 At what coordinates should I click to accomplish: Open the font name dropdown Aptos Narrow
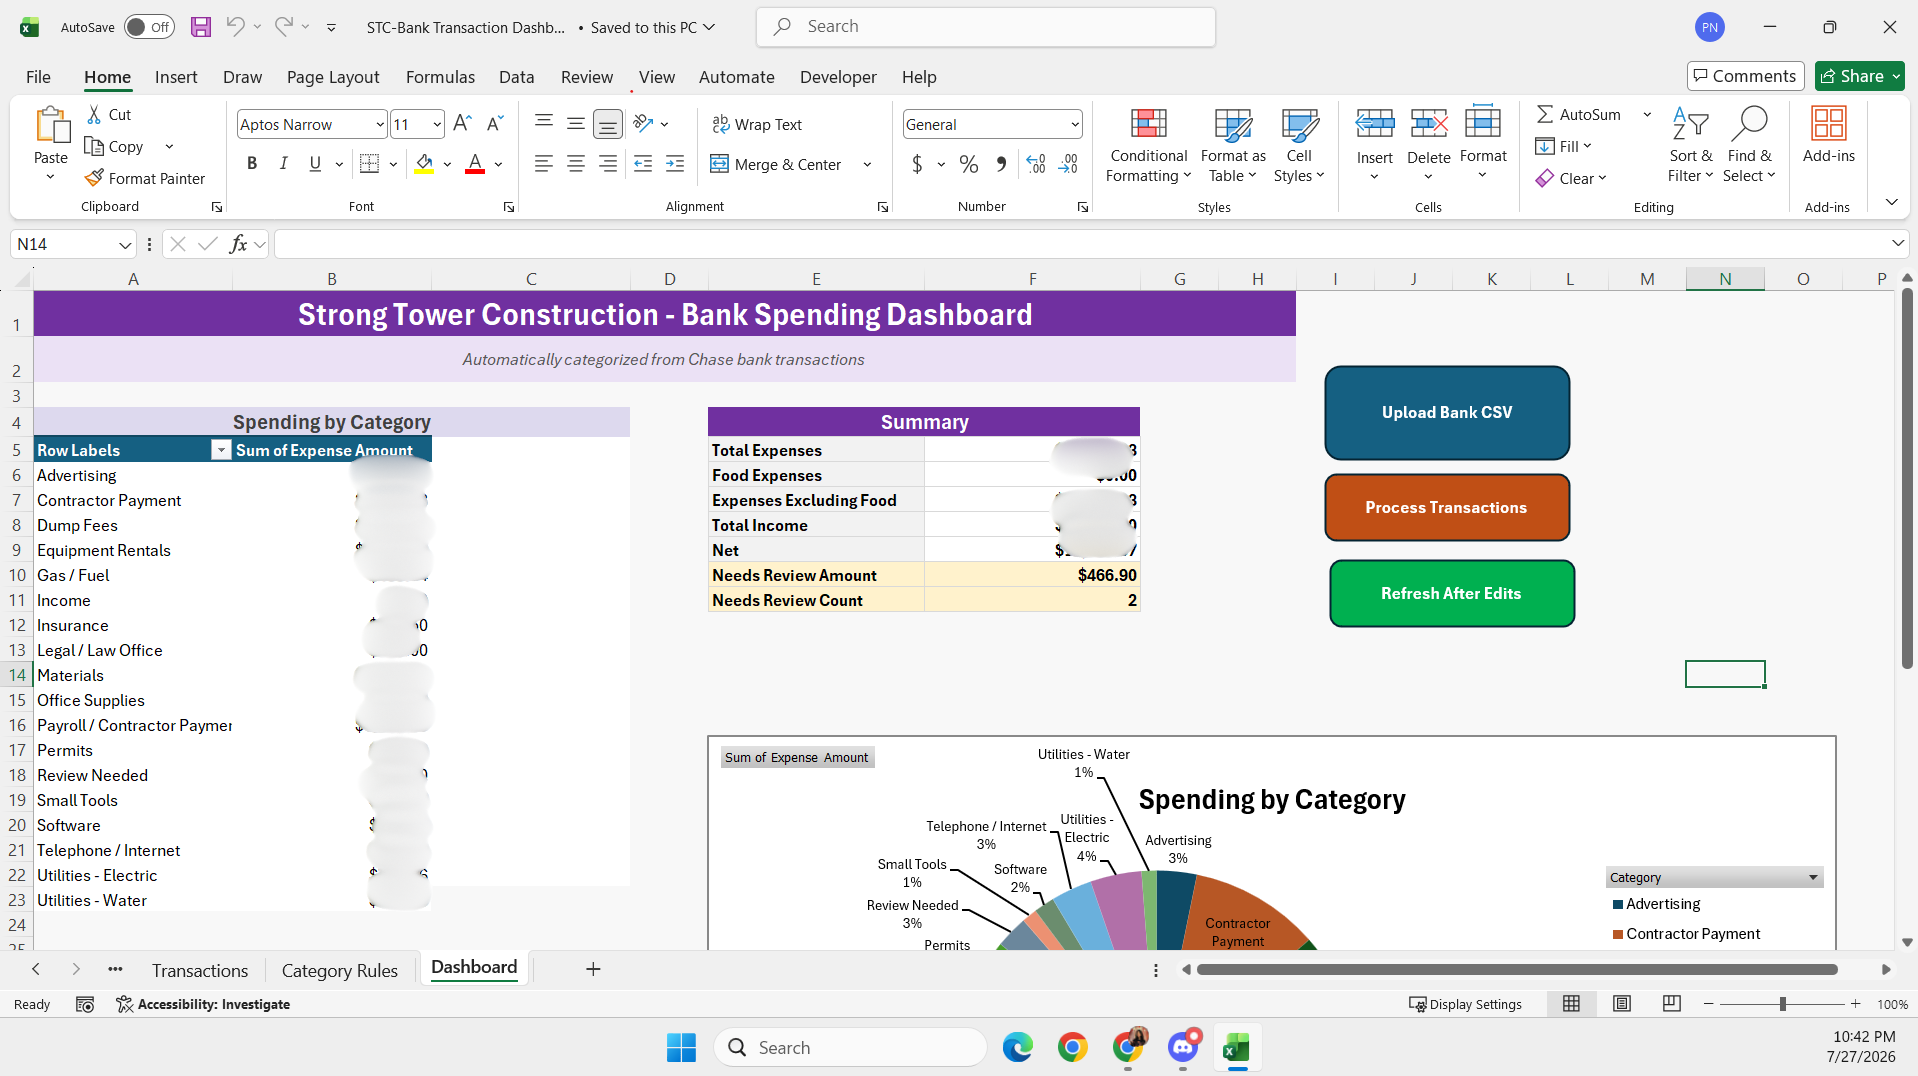click(379, 124)
